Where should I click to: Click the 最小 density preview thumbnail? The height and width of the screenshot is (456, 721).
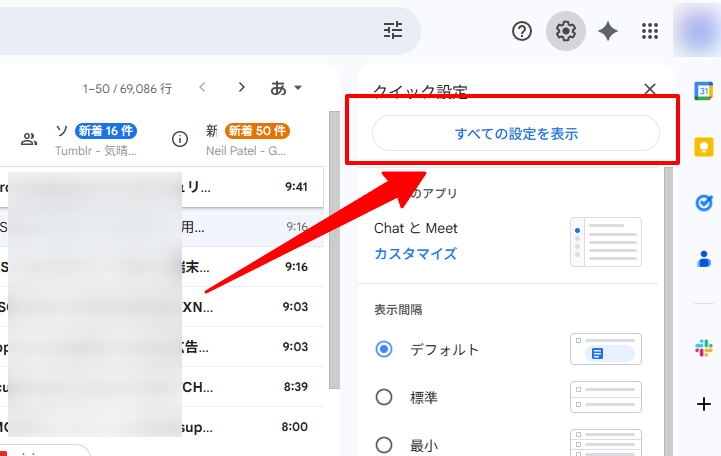coord(606,443)
